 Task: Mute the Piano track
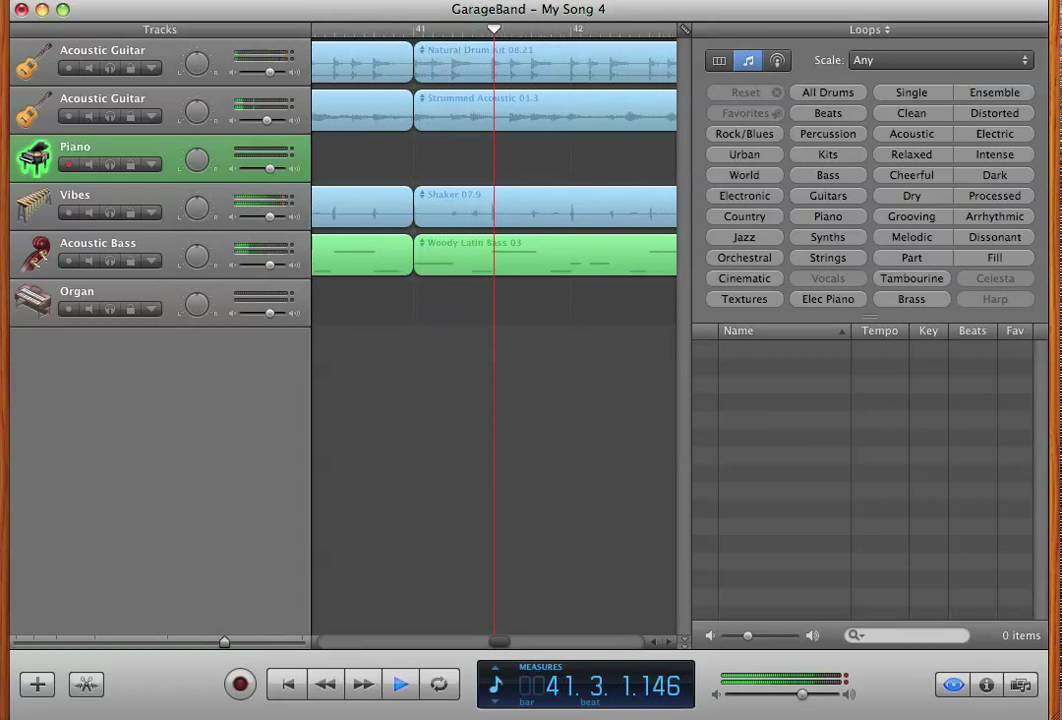89,165
